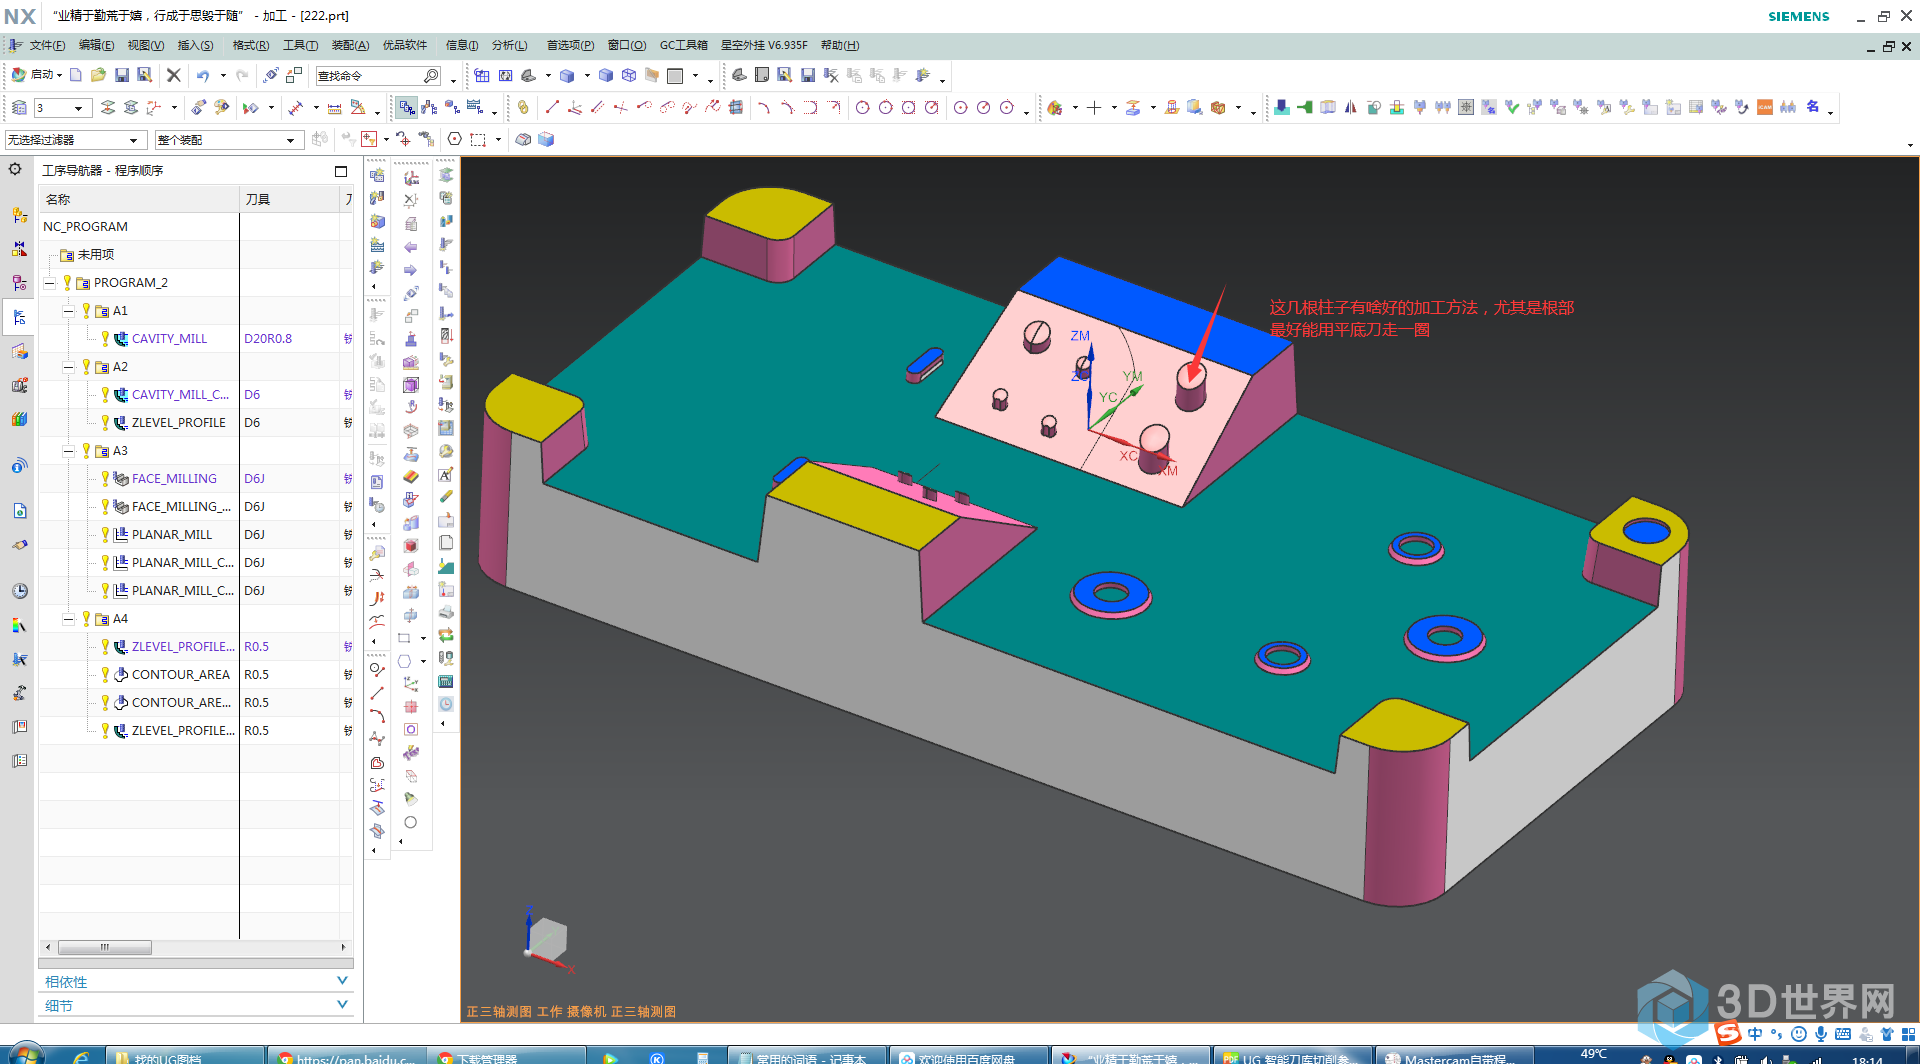Open the 无选择过滤器 selection filter dropdown
The width and height of the screenshot is (1920, 1064).
75,140
